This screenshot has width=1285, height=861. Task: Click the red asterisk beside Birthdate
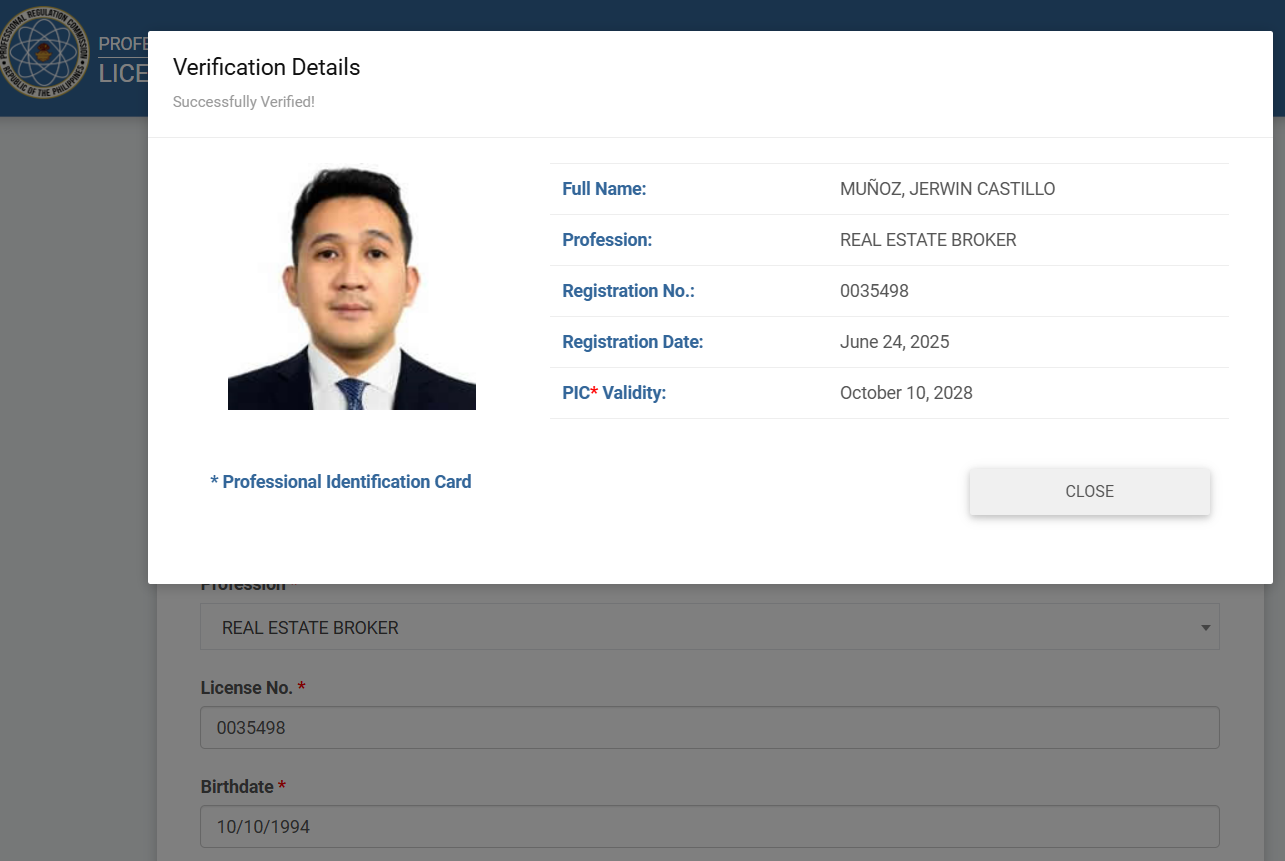281,786
